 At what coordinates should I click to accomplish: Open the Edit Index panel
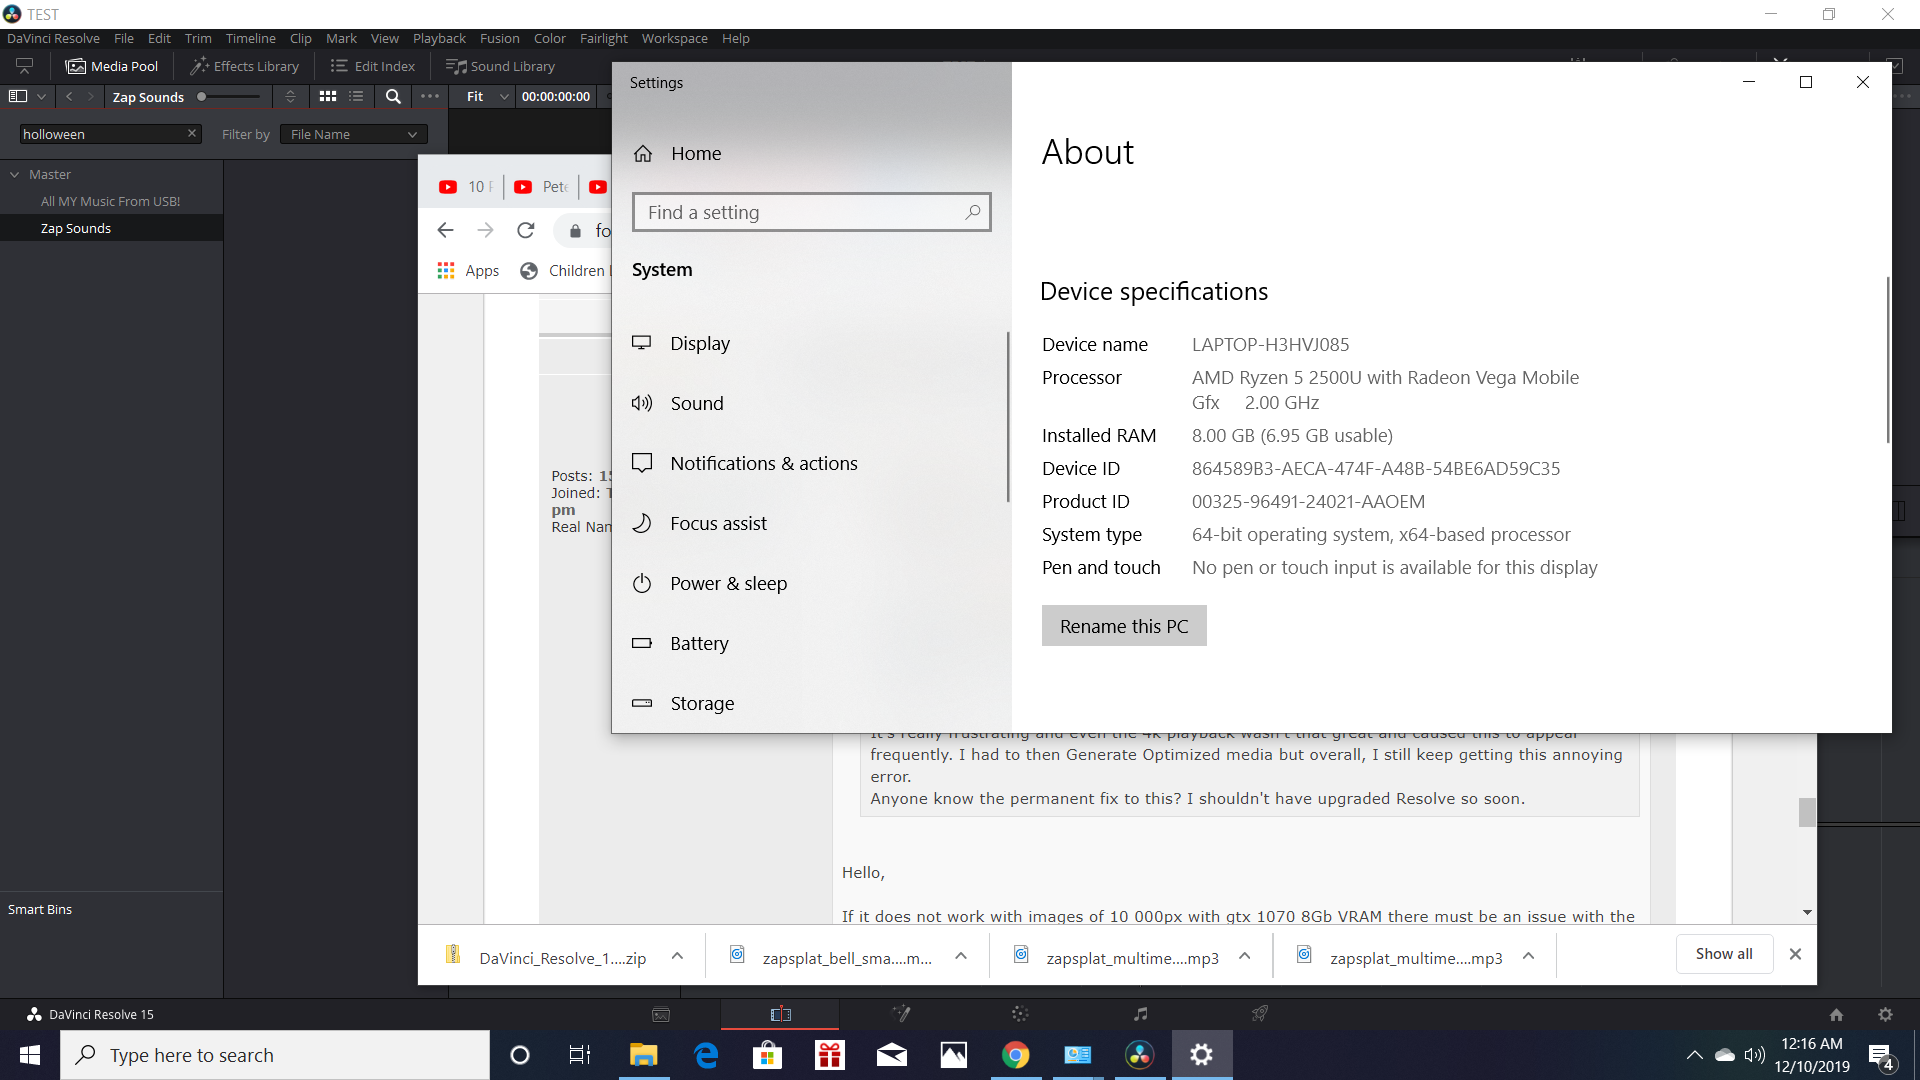point(372,66)
